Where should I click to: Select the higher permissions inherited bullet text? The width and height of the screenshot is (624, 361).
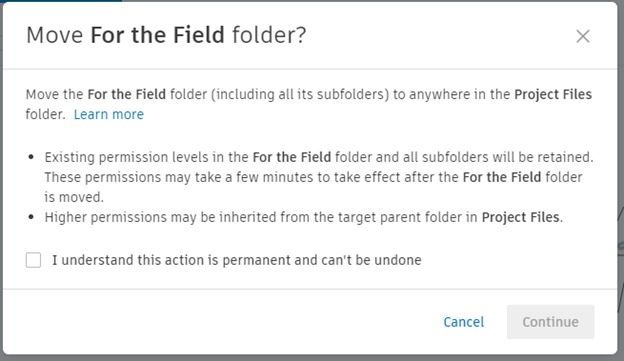(304, 217)
